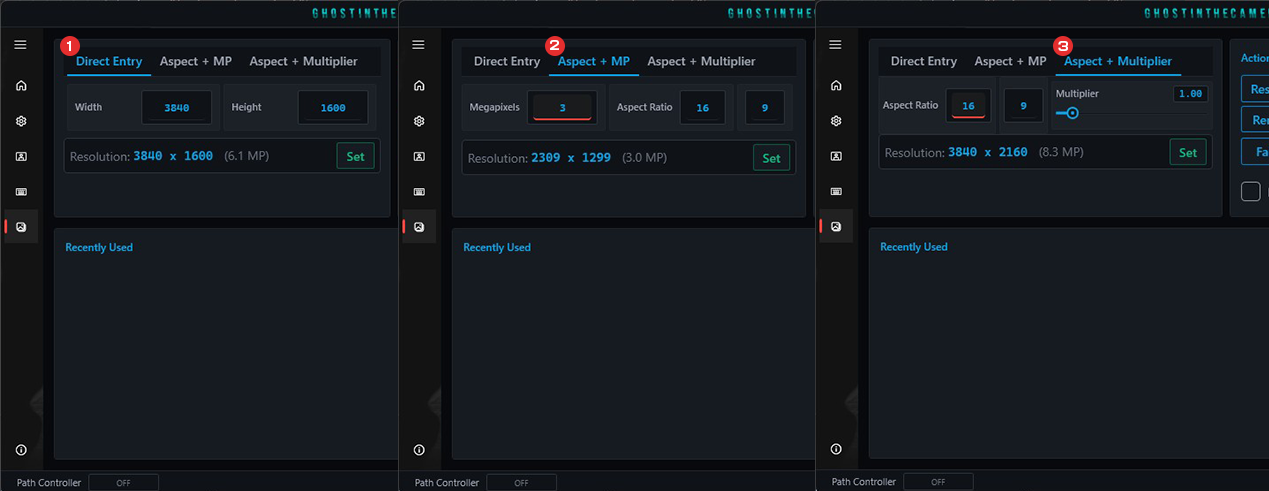This screenshot has height=491, width=1269.
Task: Open the keyboard bindings icon in the Direct Entry window
Action: 21,191
